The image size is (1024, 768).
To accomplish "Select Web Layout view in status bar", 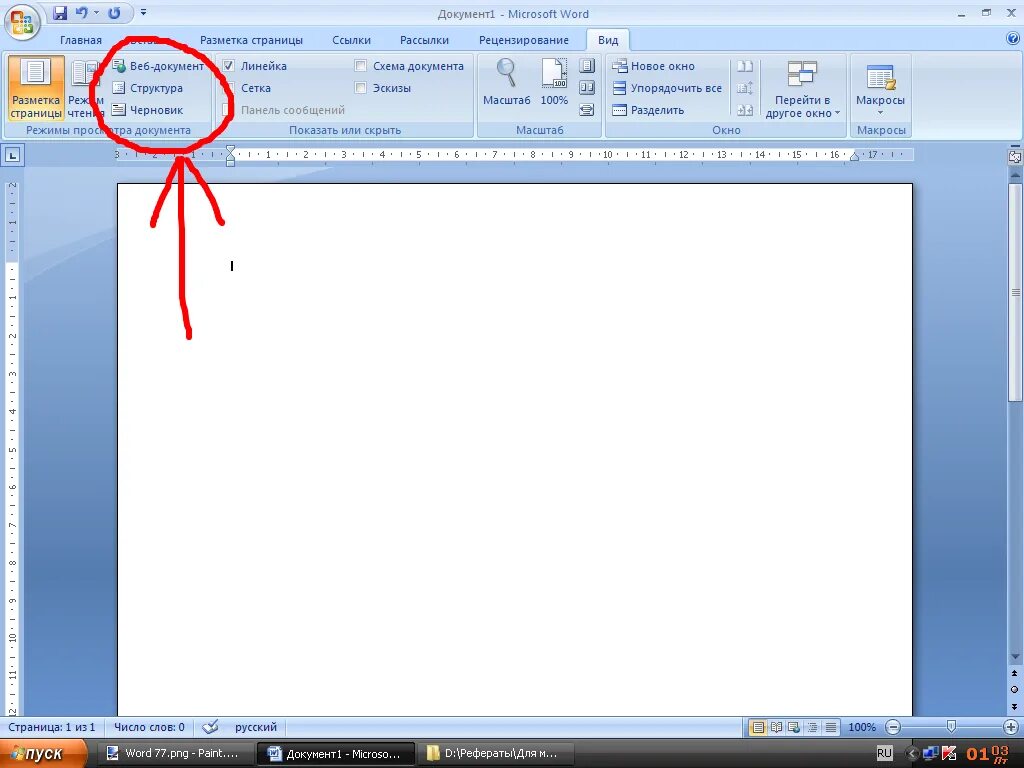I will click(x=794, y=727).
